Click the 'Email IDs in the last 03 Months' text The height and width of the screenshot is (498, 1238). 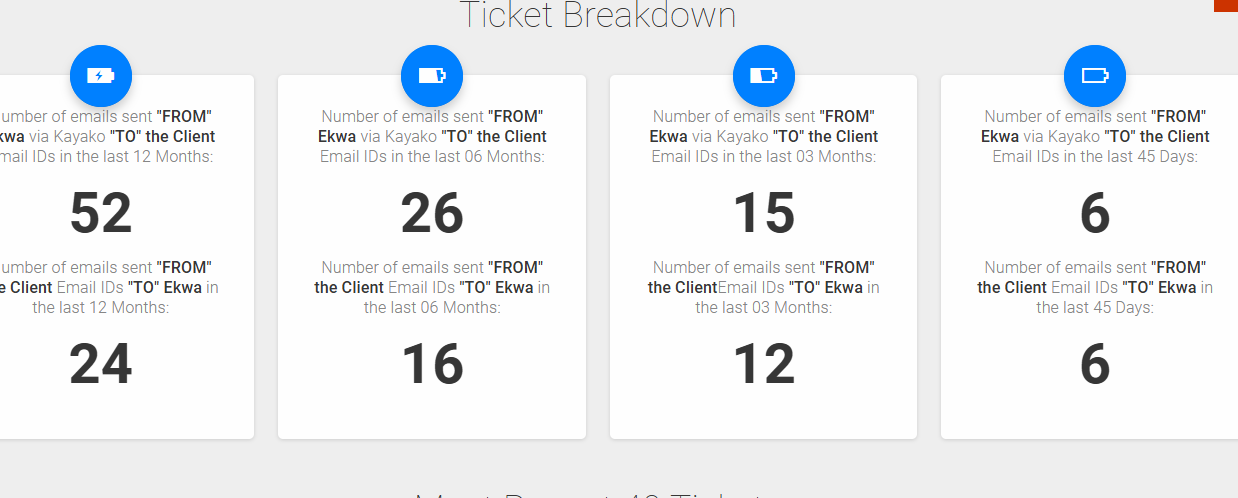tap(764, 157)
